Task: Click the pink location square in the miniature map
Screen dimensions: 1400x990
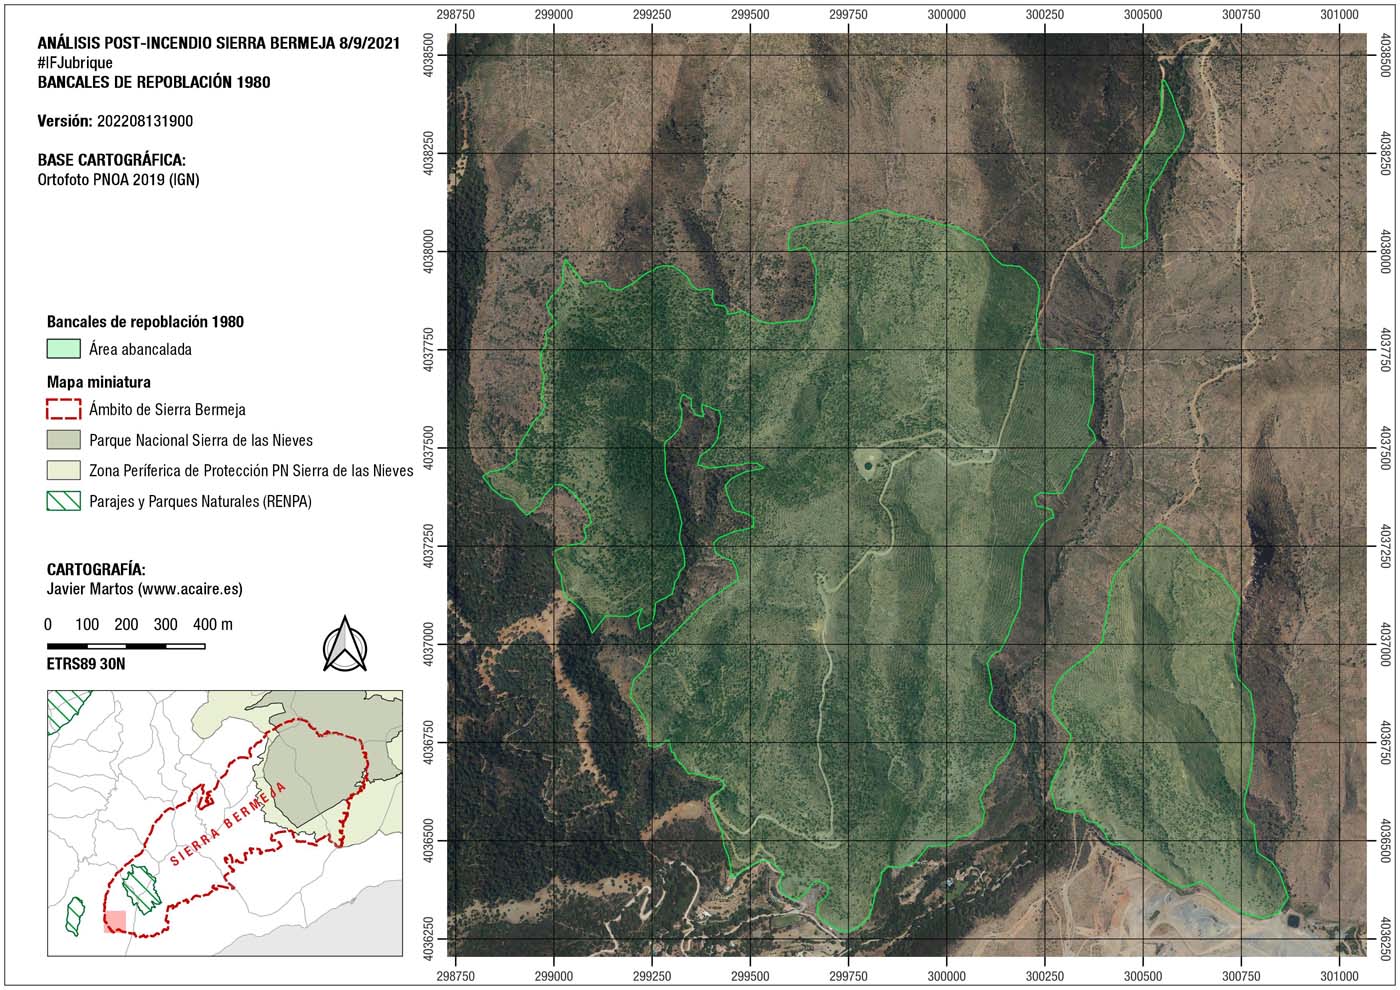Action: pos(115,921)
